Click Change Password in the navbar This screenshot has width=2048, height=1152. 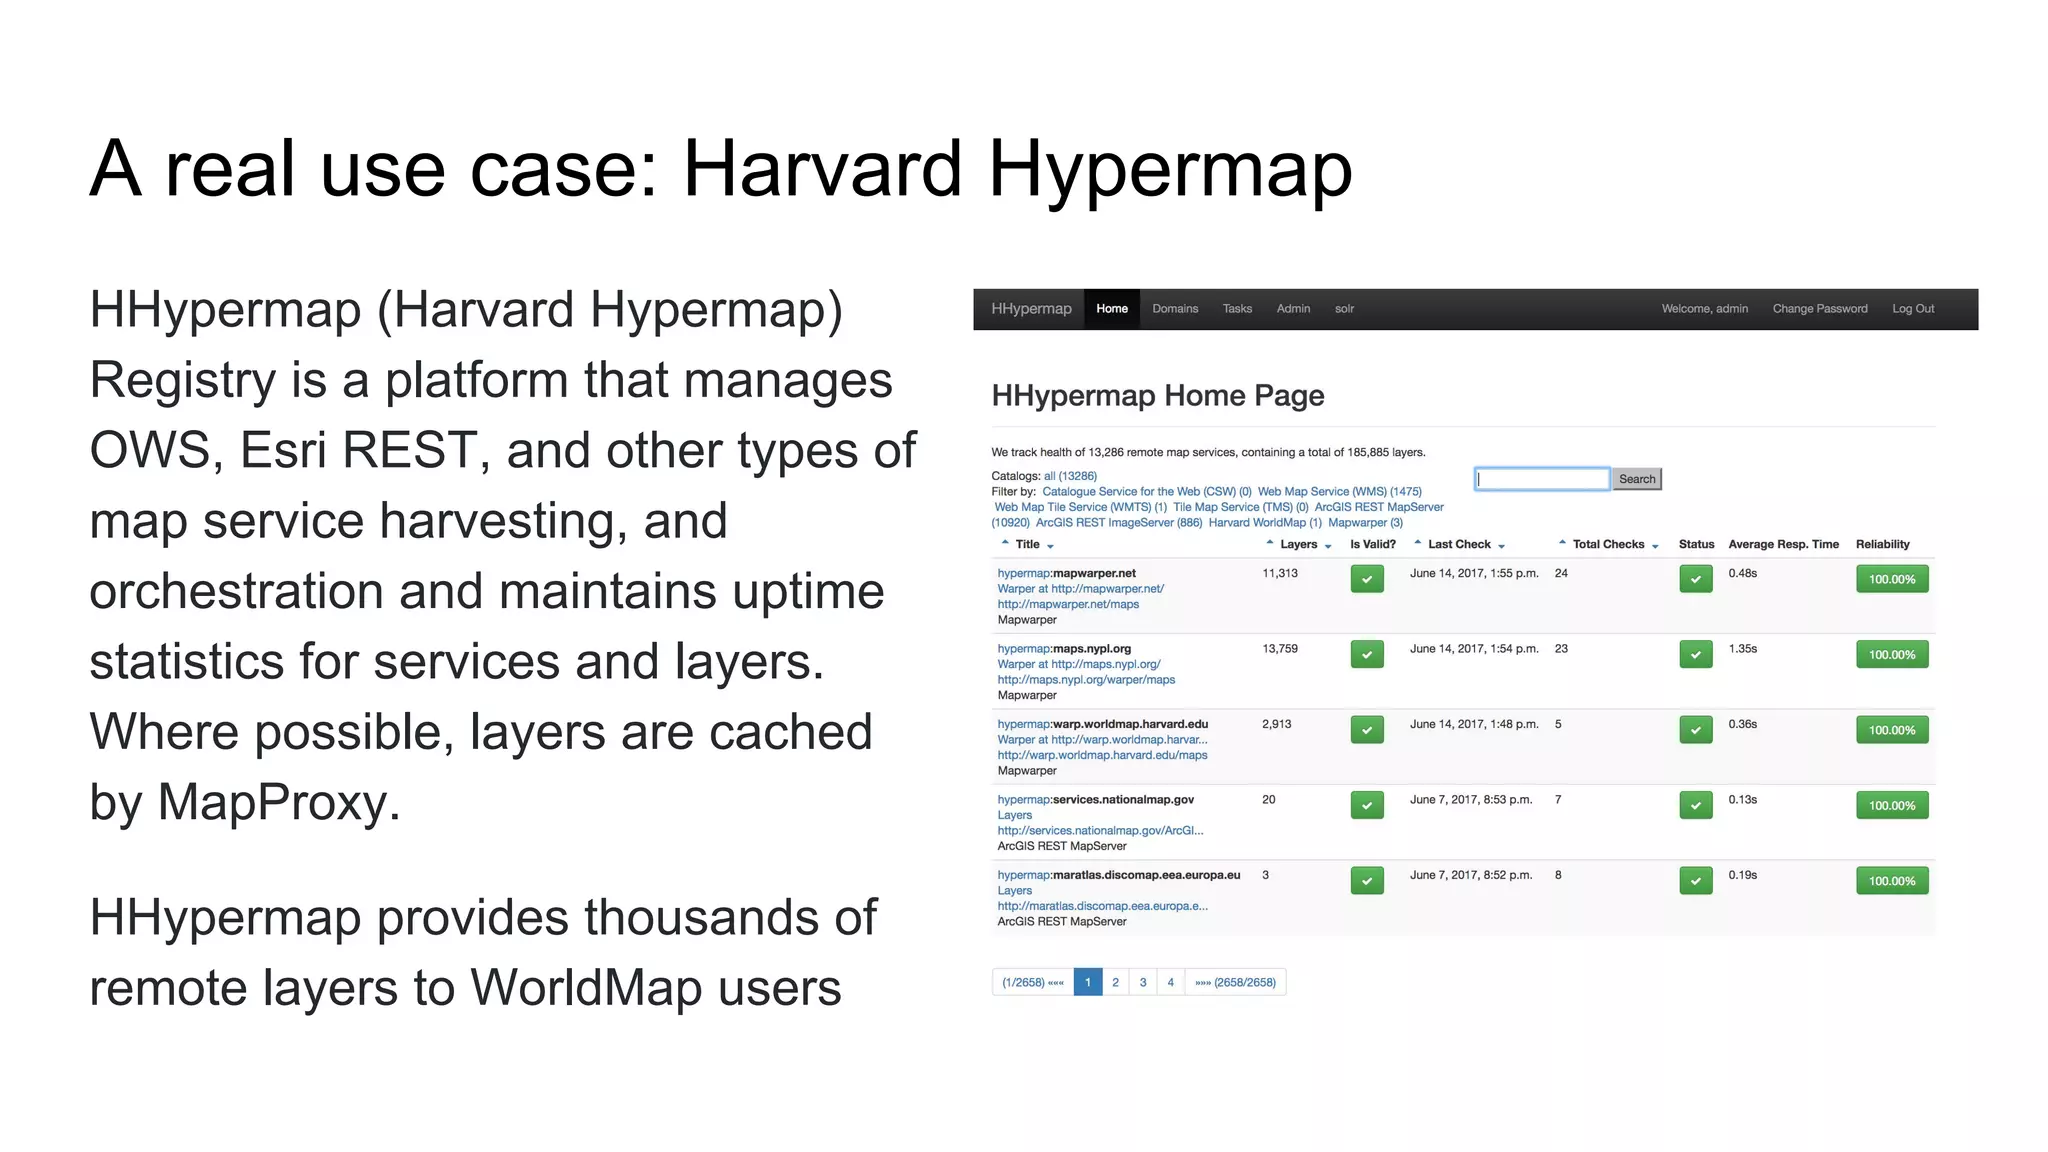(x=1820, y=309)
